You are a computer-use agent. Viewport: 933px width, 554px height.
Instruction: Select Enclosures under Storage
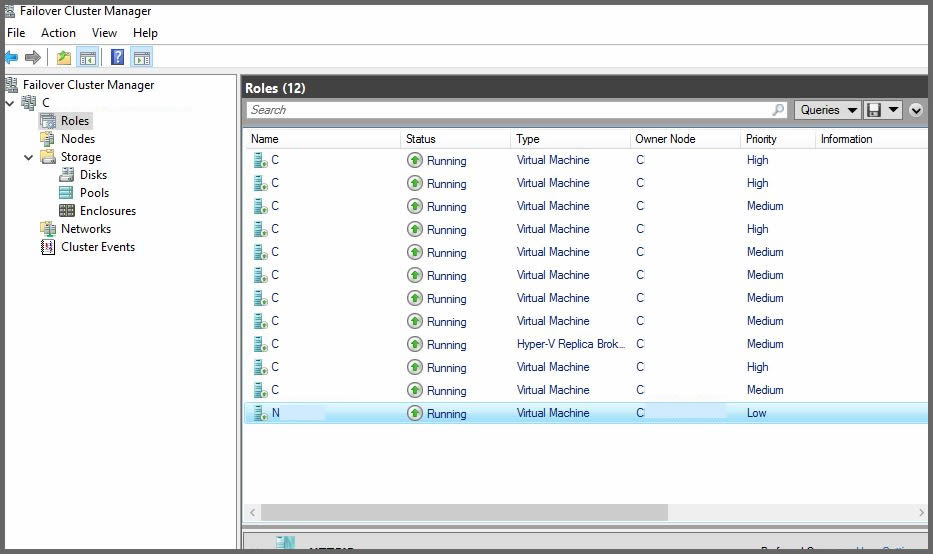(108, 211)
